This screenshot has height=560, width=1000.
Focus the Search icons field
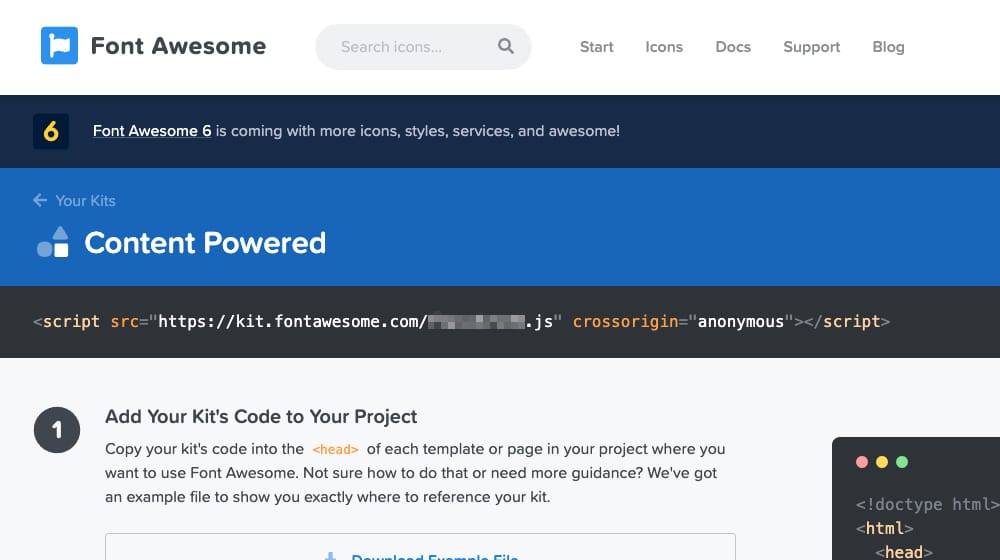423,47
